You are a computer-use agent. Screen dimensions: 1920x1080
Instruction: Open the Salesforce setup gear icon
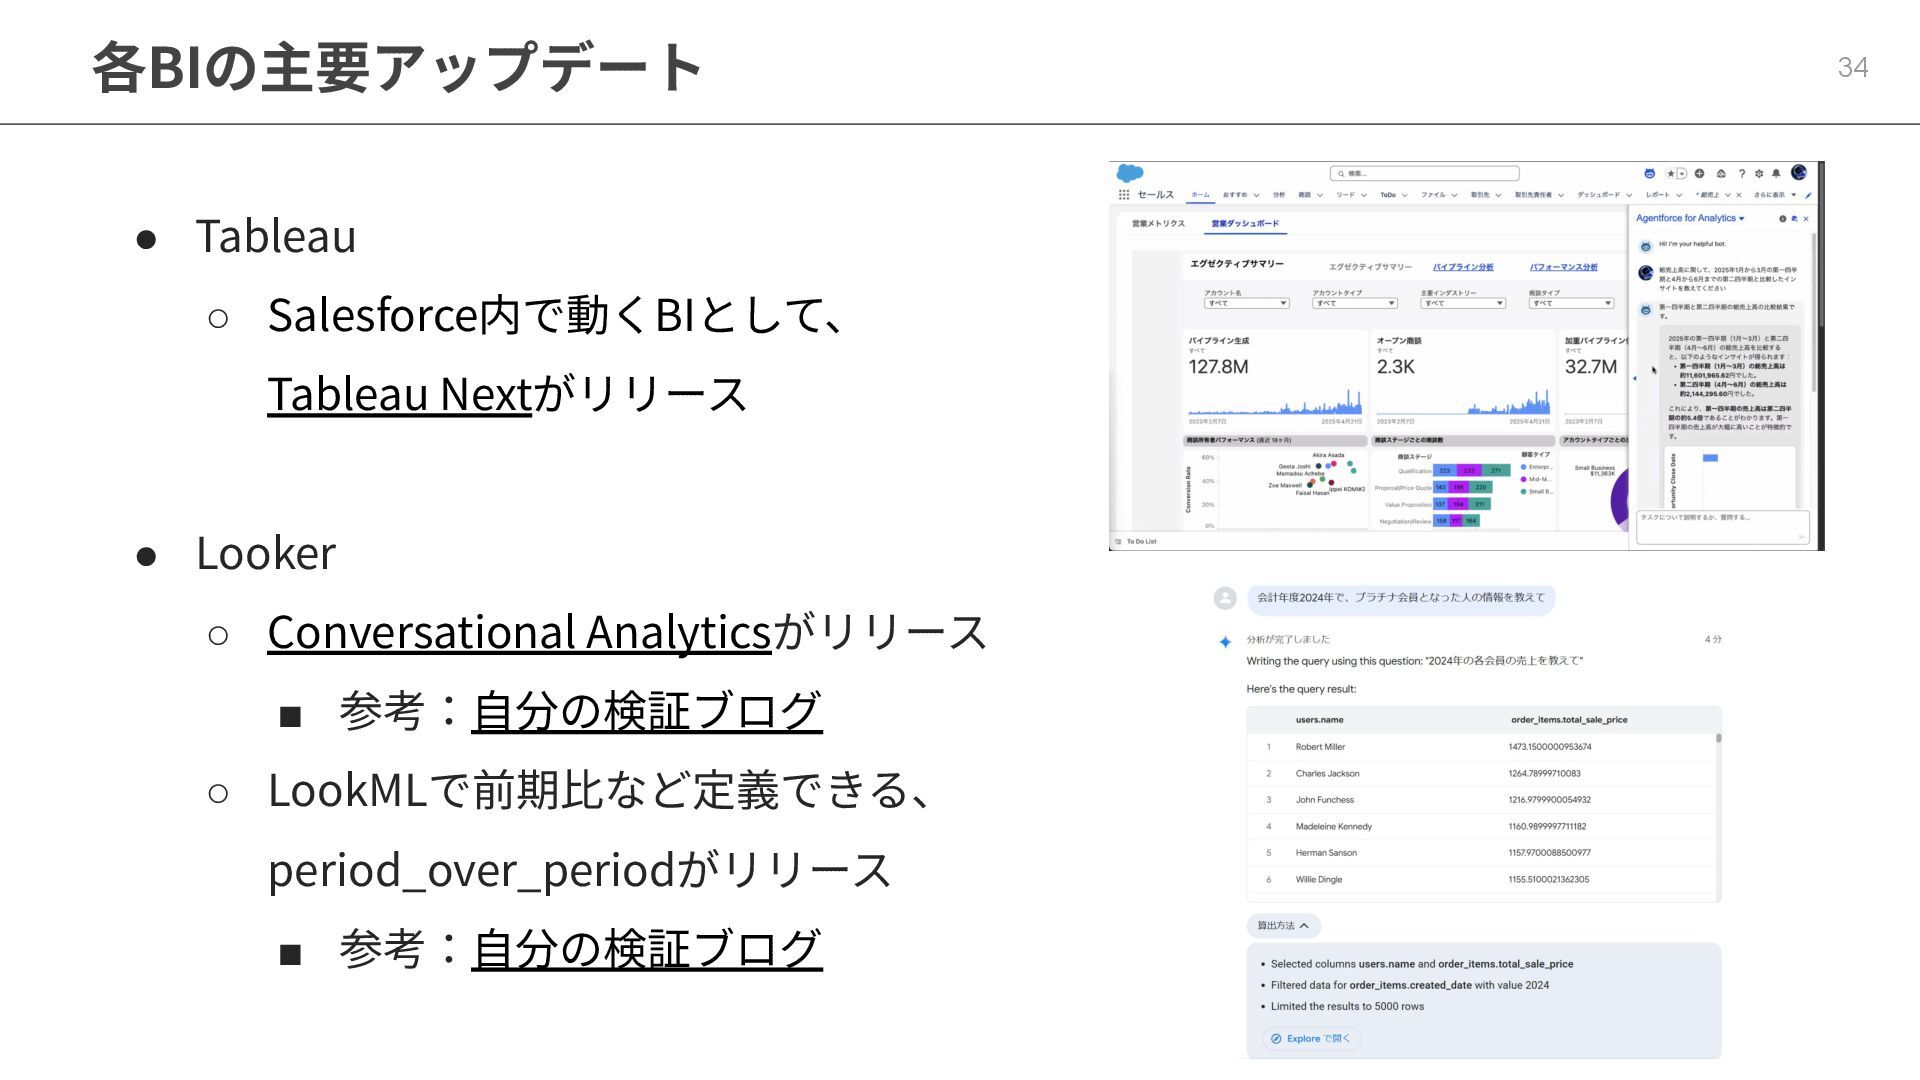click(1759, 174)
